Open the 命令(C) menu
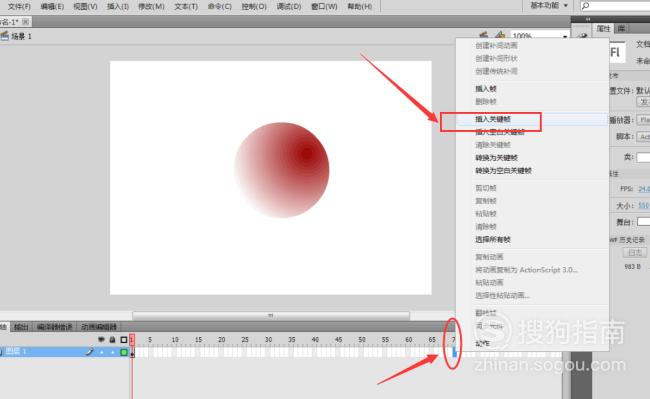 220,7
